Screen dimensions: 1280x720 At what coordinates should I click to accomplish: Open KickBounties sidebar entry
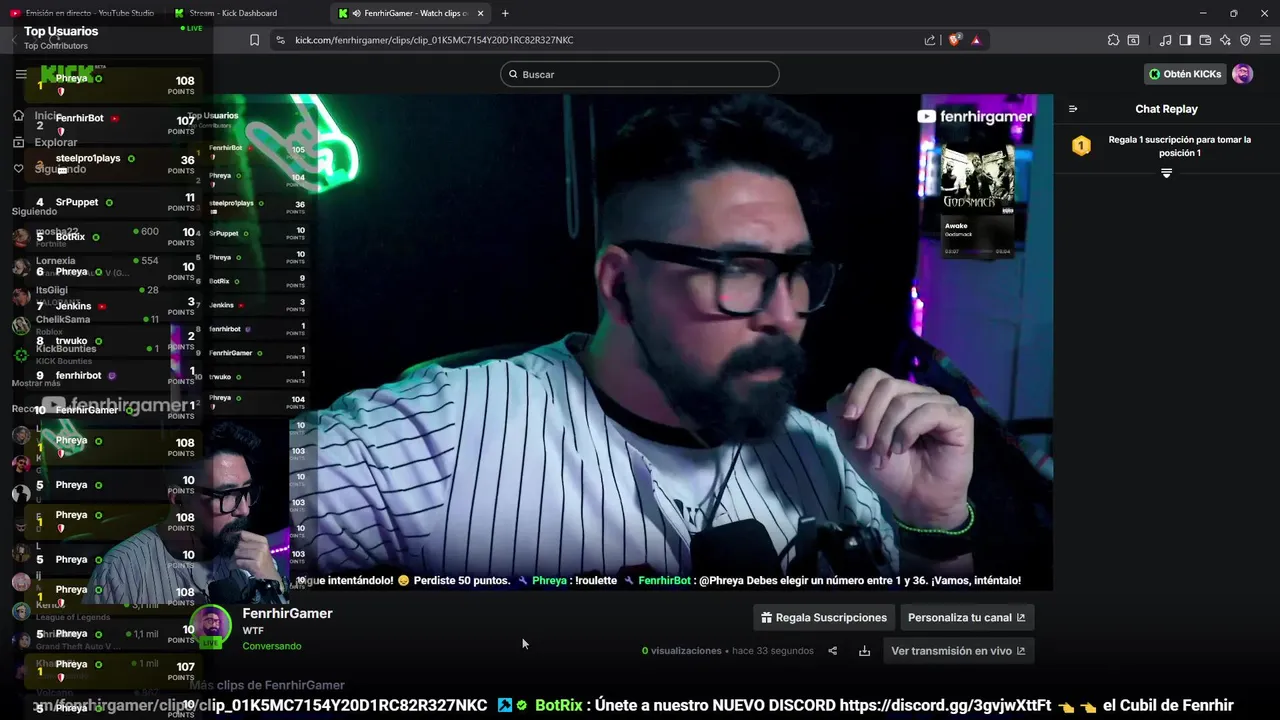pos(85,354)
